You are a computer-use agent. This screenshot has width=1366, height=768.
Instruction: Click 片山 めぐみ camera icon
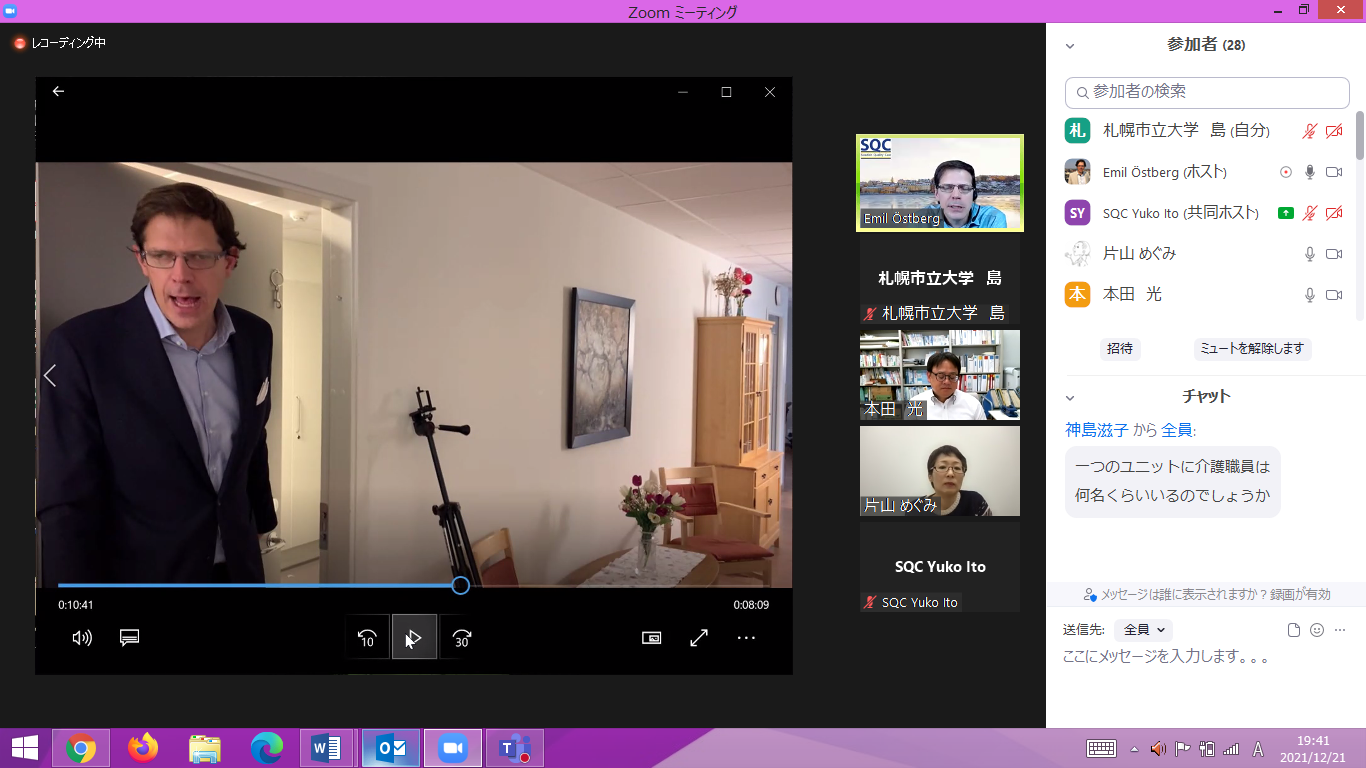coord(1334,254)
